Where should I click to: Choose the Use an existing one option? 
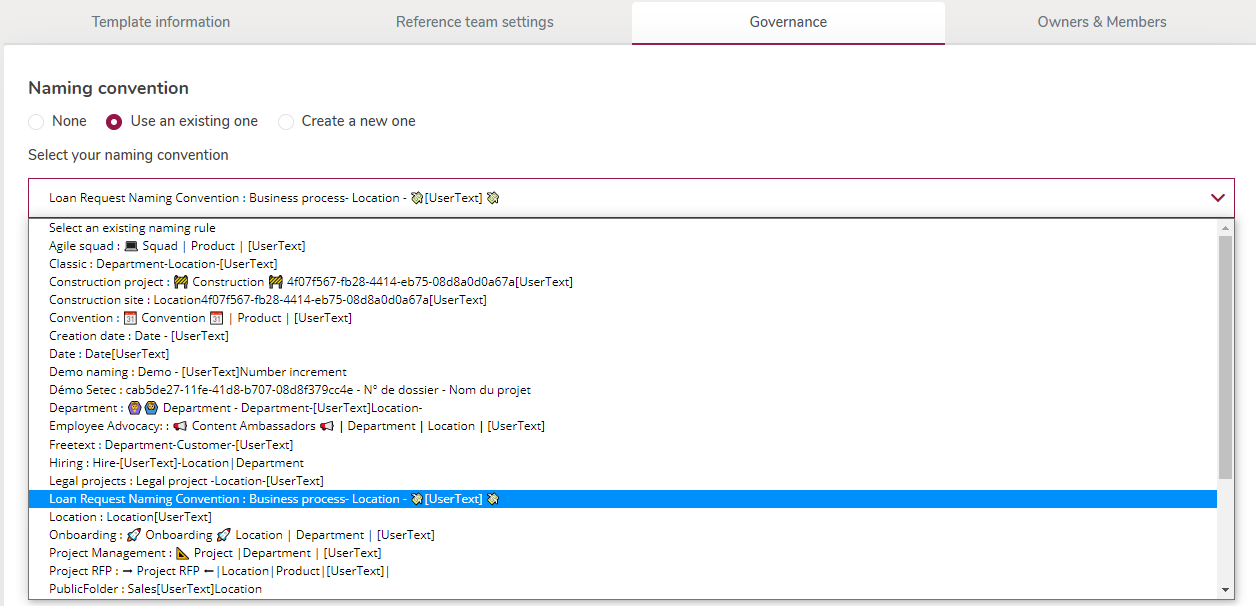(x=114, y=122)
